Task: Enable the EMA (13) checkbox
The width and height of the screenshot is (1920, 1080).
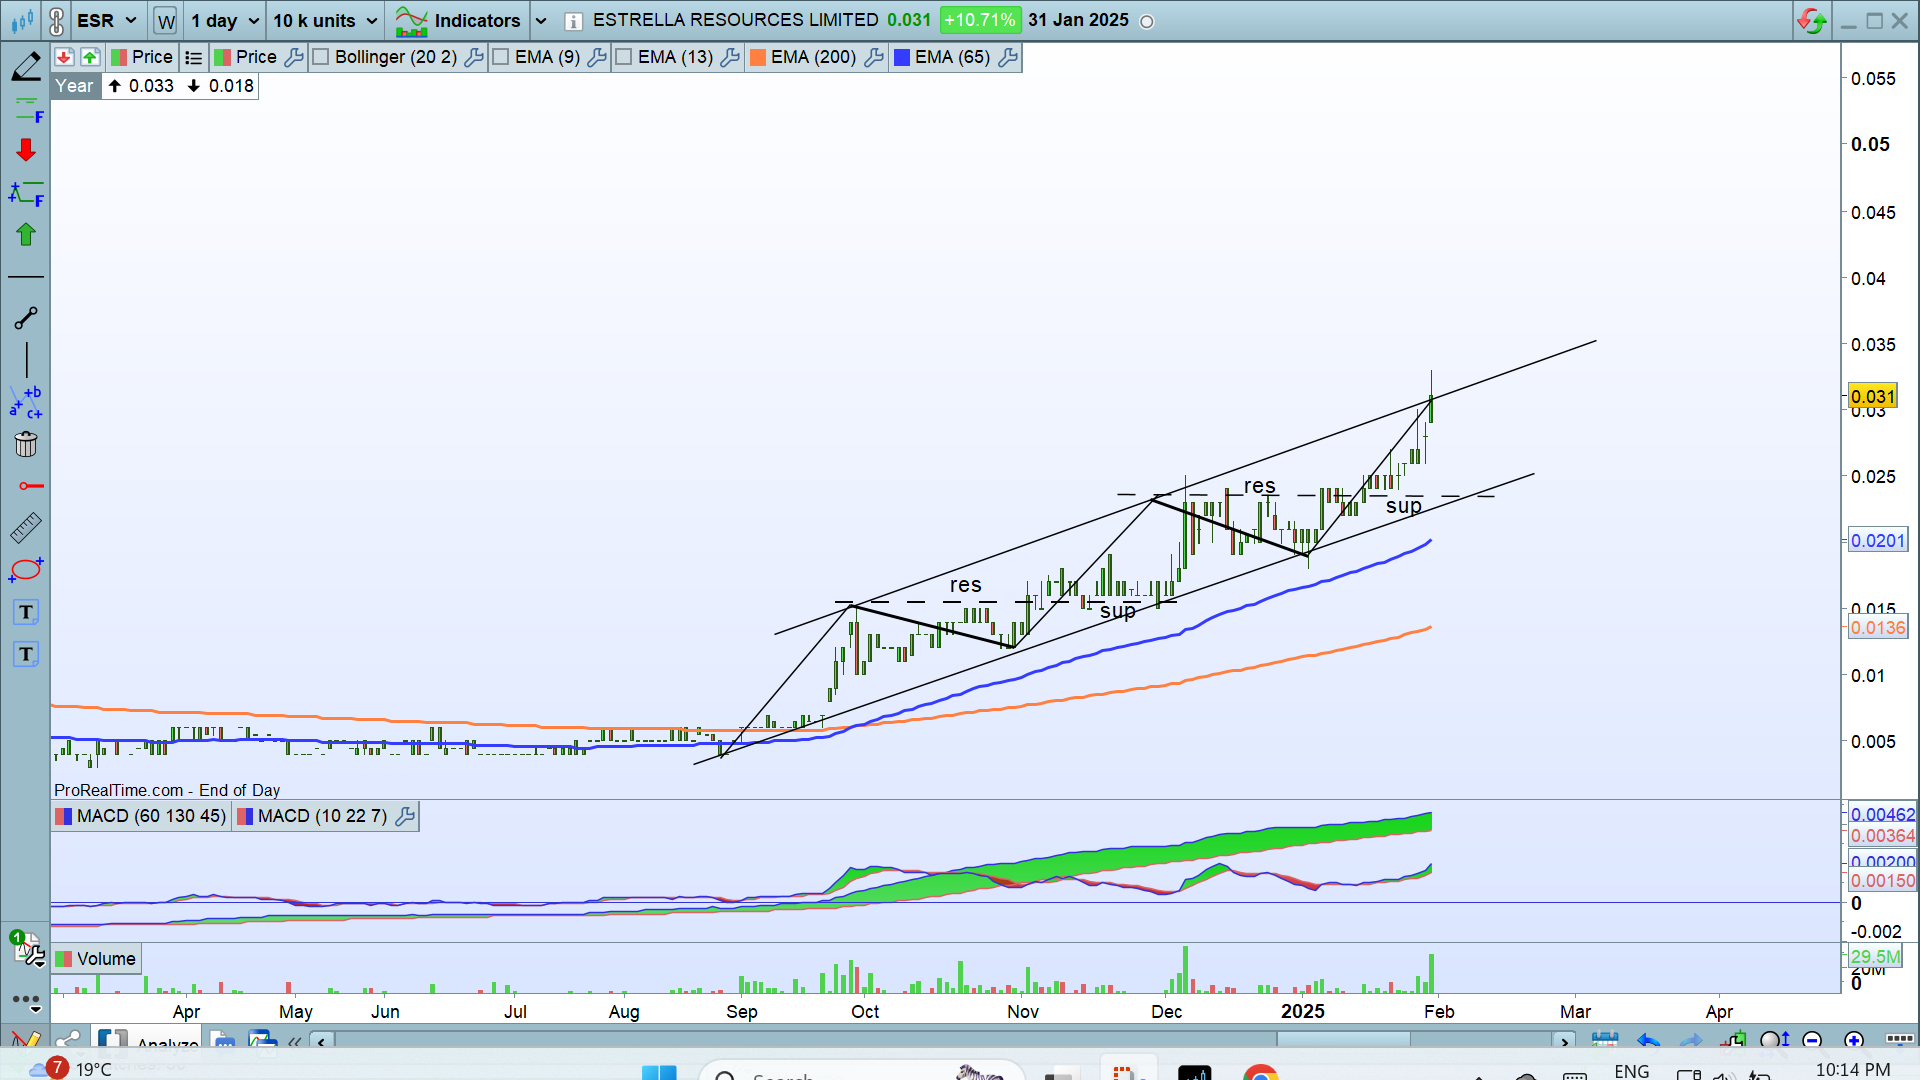Action: [x=624, y=57]
